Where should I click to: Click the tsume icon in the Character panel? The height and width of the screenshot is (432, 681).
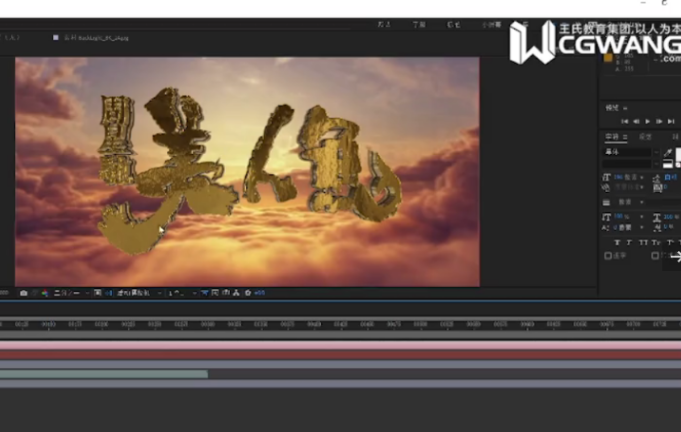658,228
